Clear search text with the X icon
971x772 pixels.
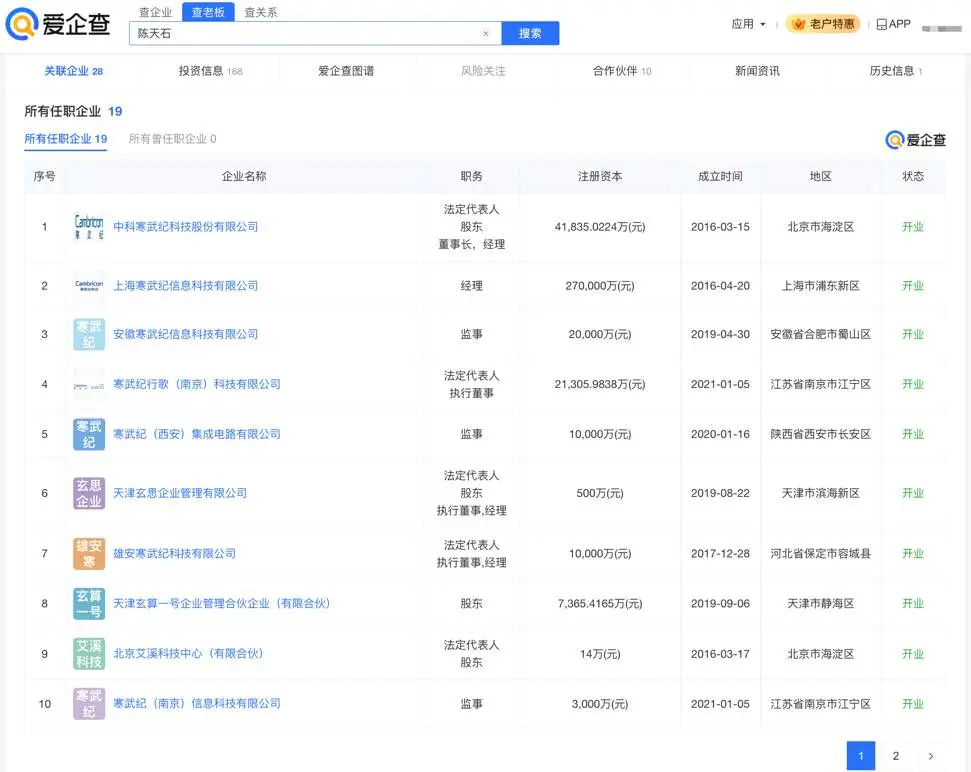point(486,34)
